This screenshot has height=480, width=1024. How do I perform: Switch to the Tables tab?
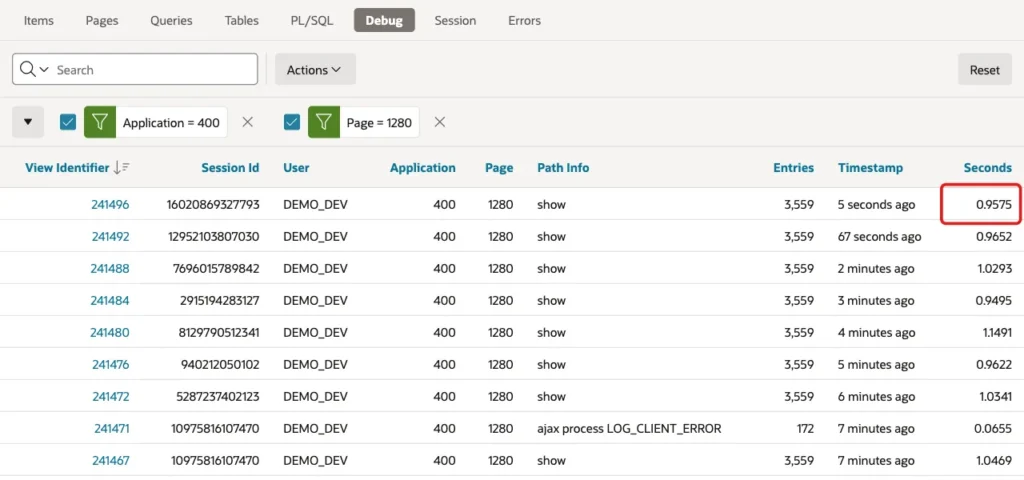[242, 20]
